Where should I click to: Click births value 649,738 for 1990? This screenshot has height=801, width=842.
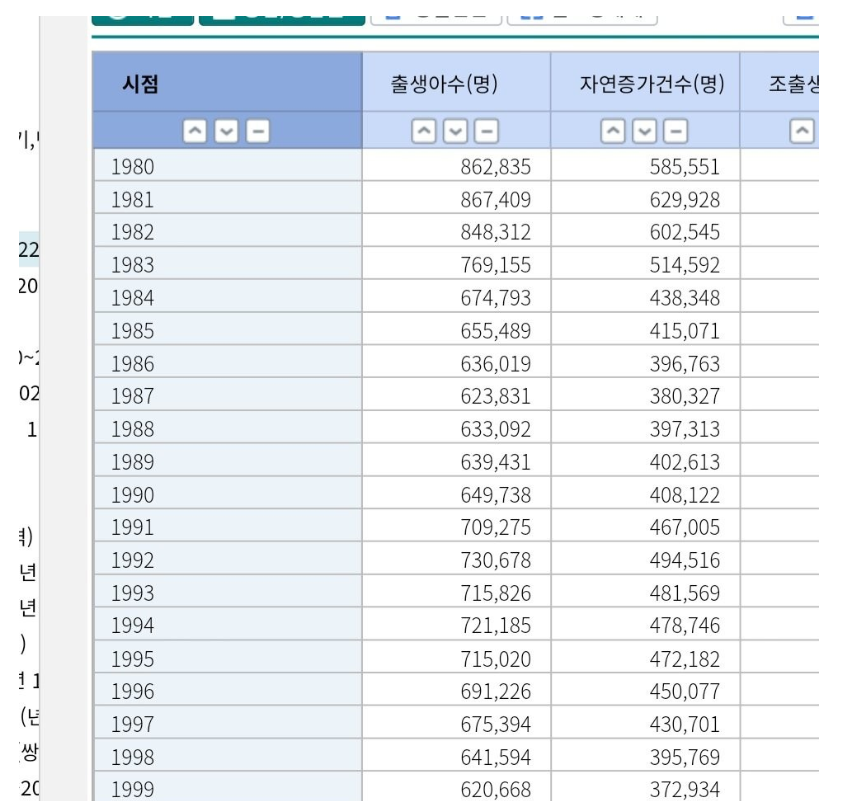(496, 495)
